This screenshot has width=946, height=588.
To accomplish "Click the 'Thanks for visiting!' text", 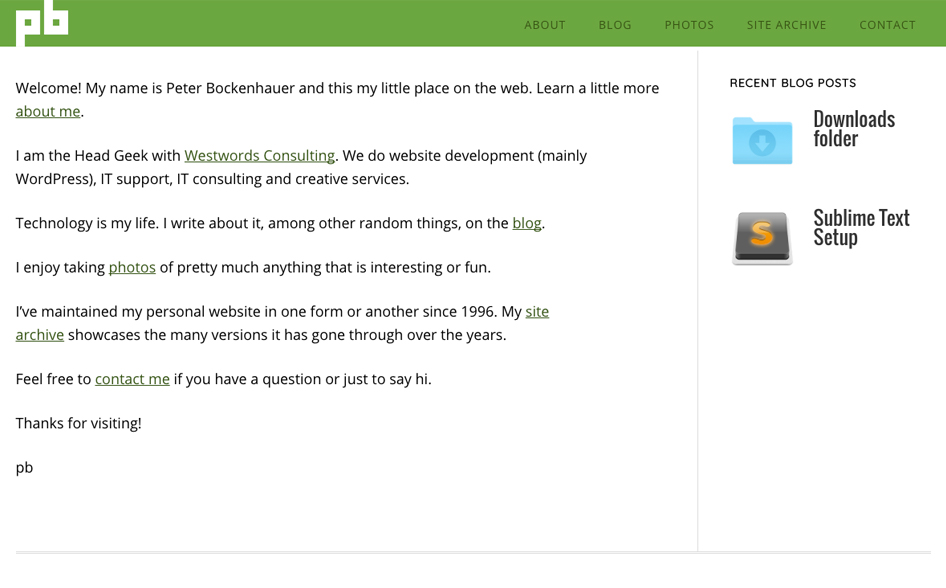I will [x=78, y=424].
